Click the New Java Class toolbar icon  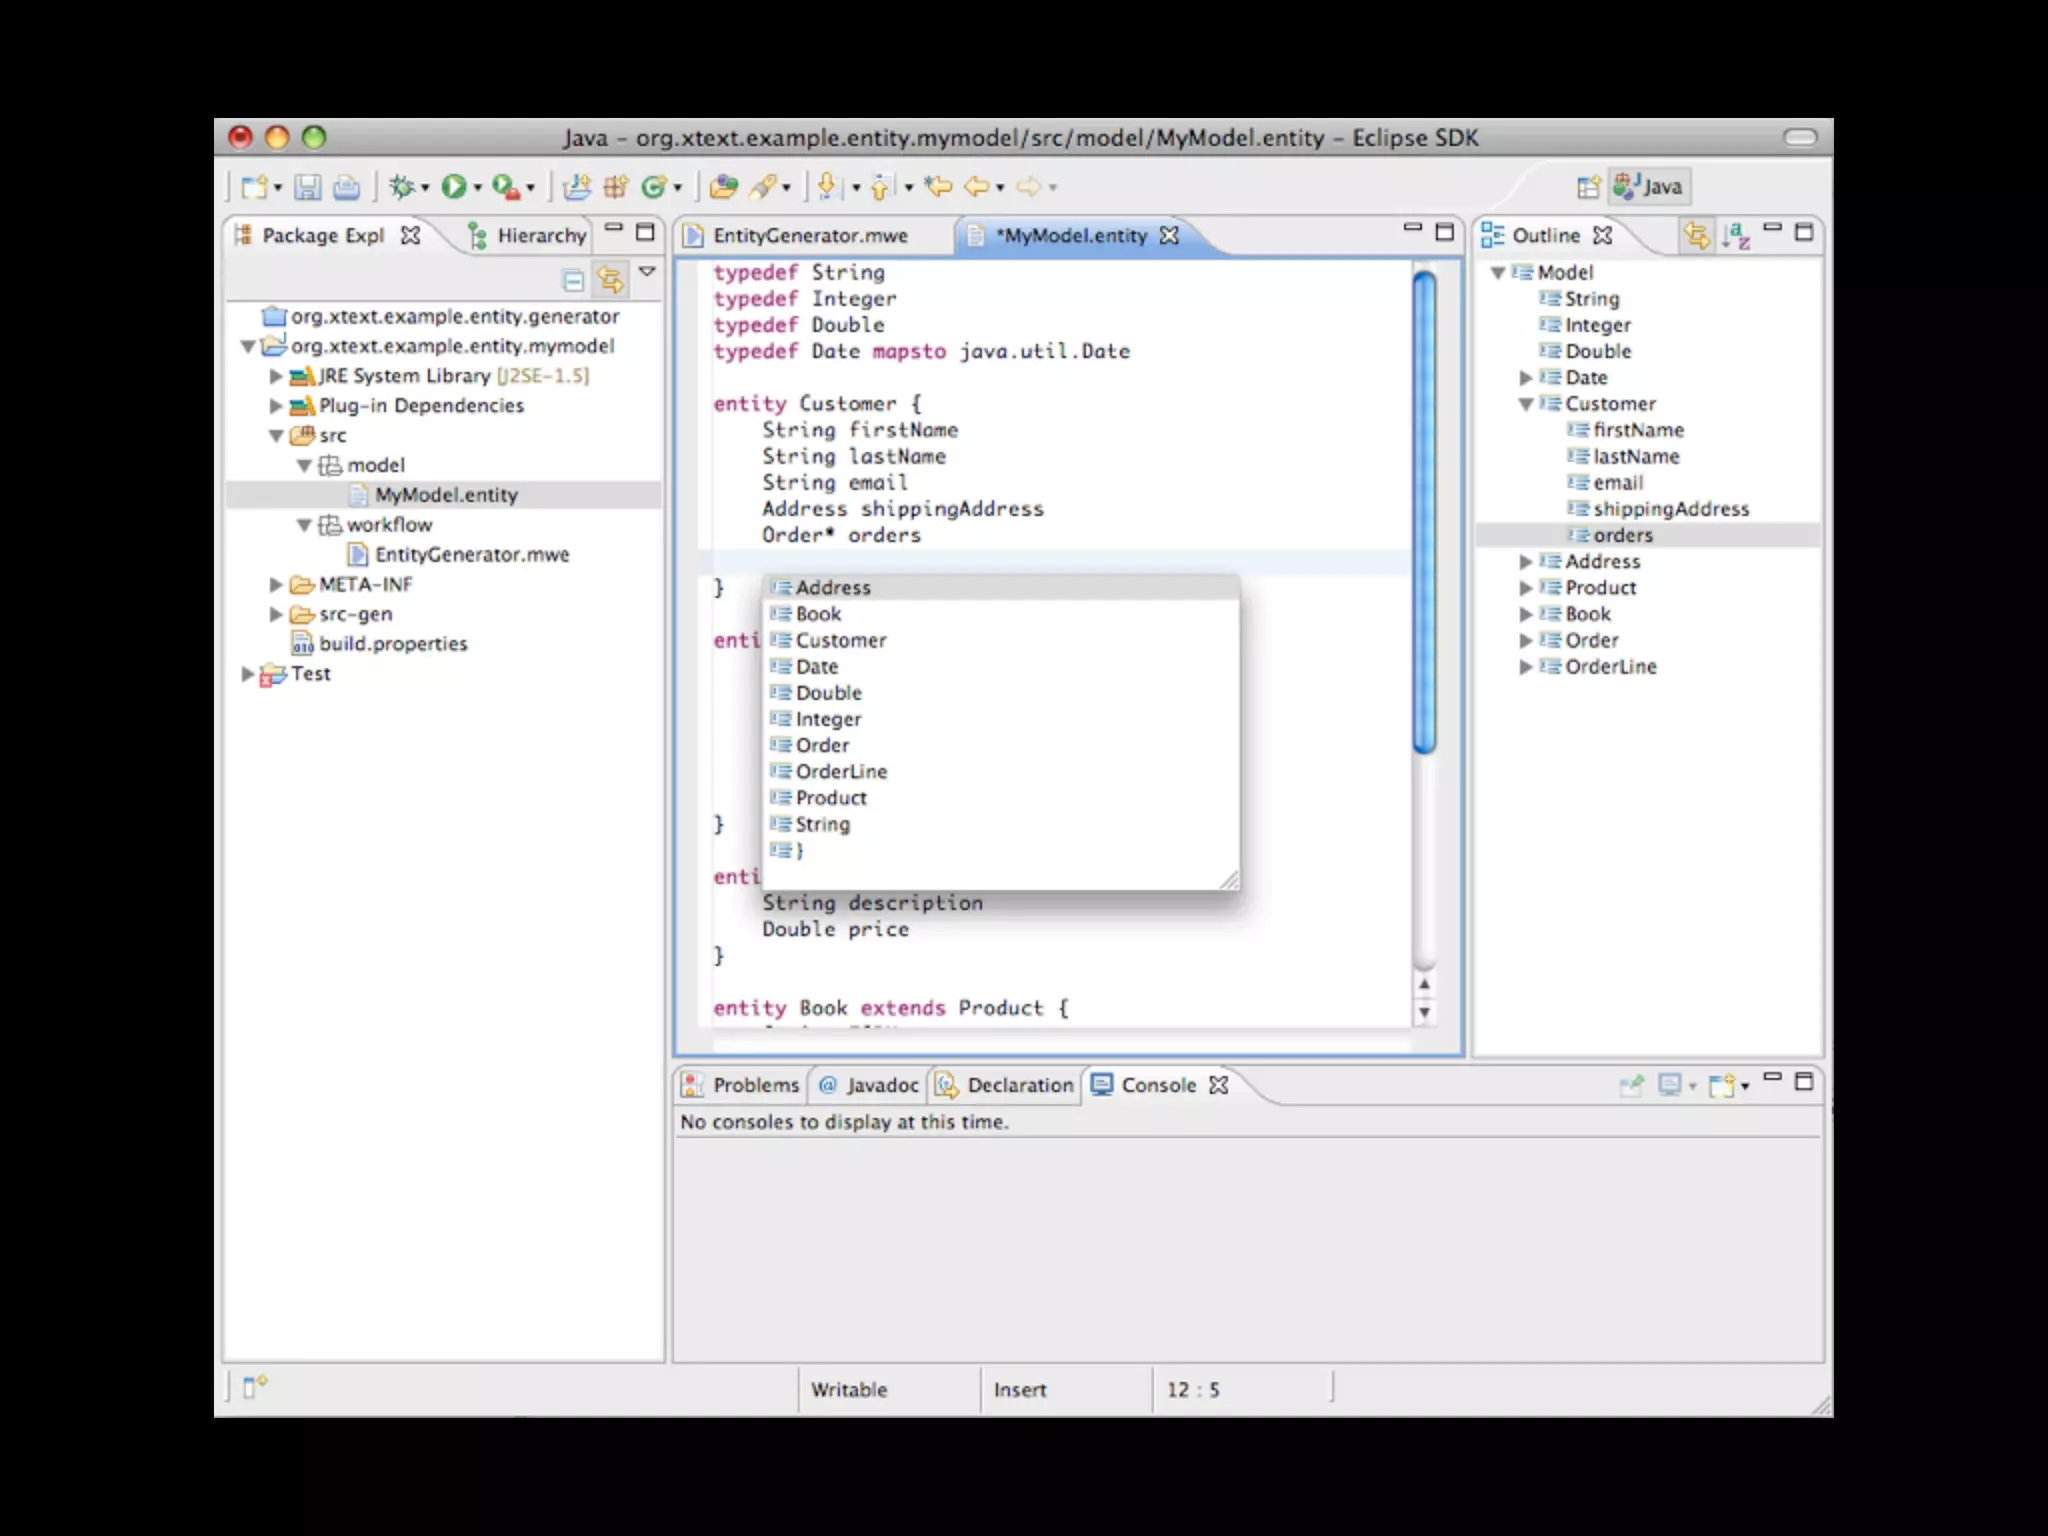pos(654,187)
